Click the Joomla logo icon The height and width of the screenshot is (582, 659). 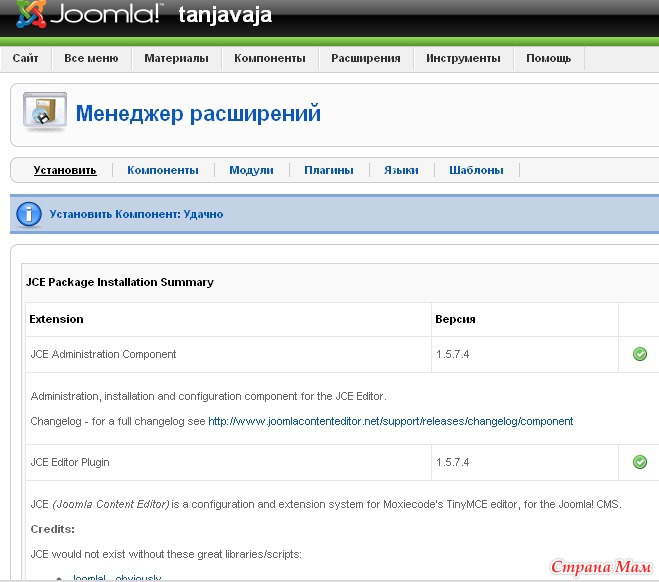pyautogui.click(x=31, y=14)
